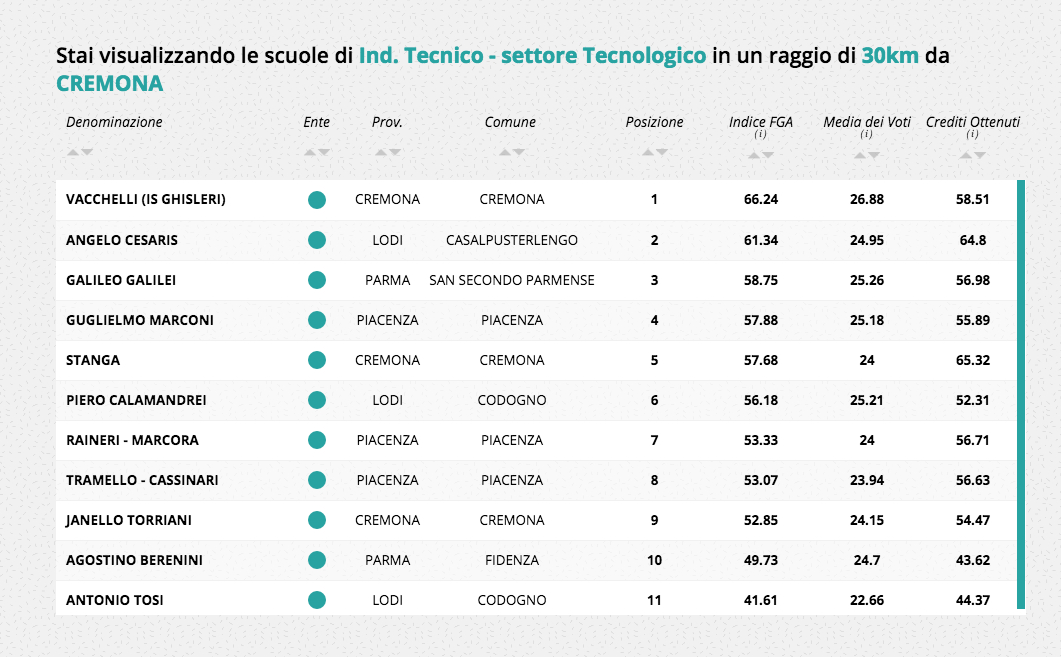1061x657 pixels.
Task: Sort Prov. column descending via down arrow
Action: (x=395, y=152)
